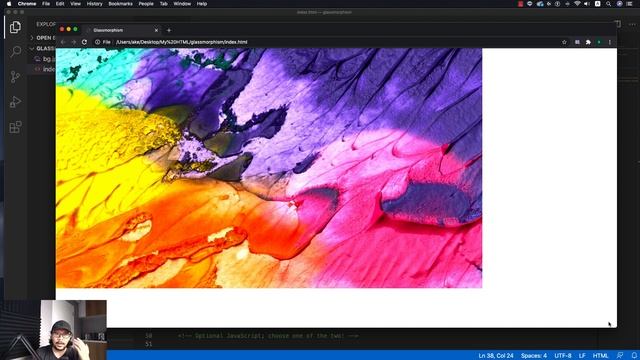Click the Wi-Fi icon in menu bar

coord(577,4)
